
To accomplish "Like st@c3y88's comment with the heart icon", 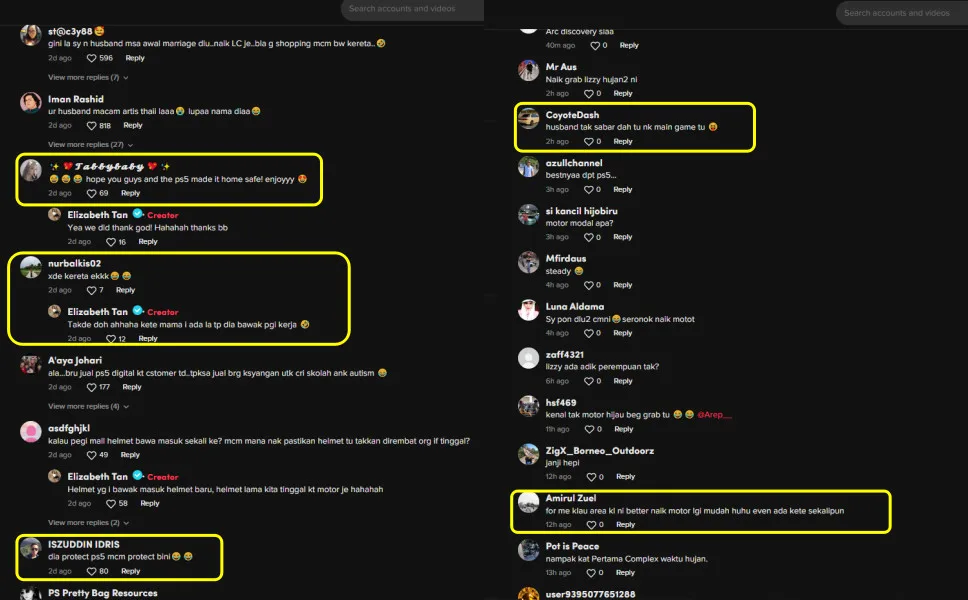I will 91,58.
